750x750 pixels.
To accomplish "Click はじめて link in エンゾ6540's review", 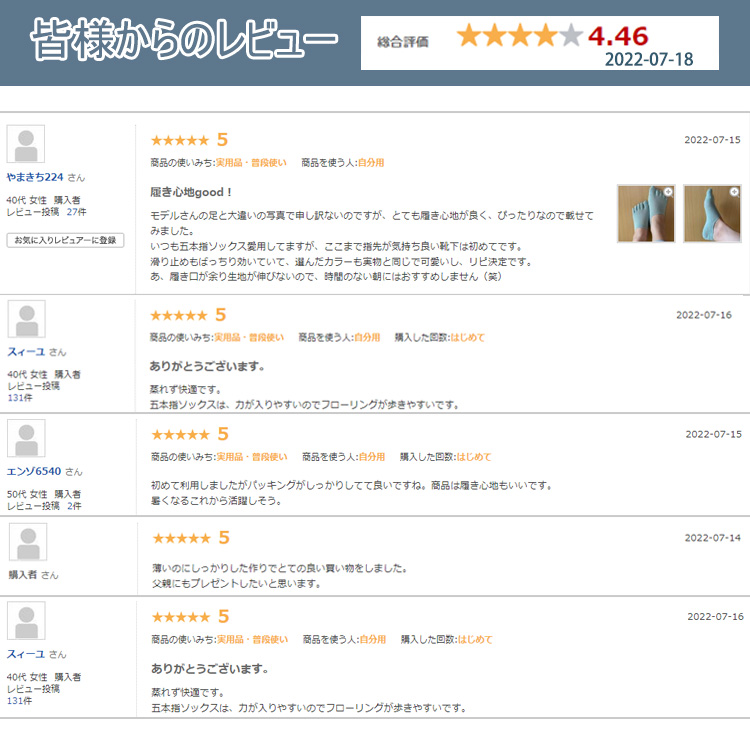I will click(474, 457).
